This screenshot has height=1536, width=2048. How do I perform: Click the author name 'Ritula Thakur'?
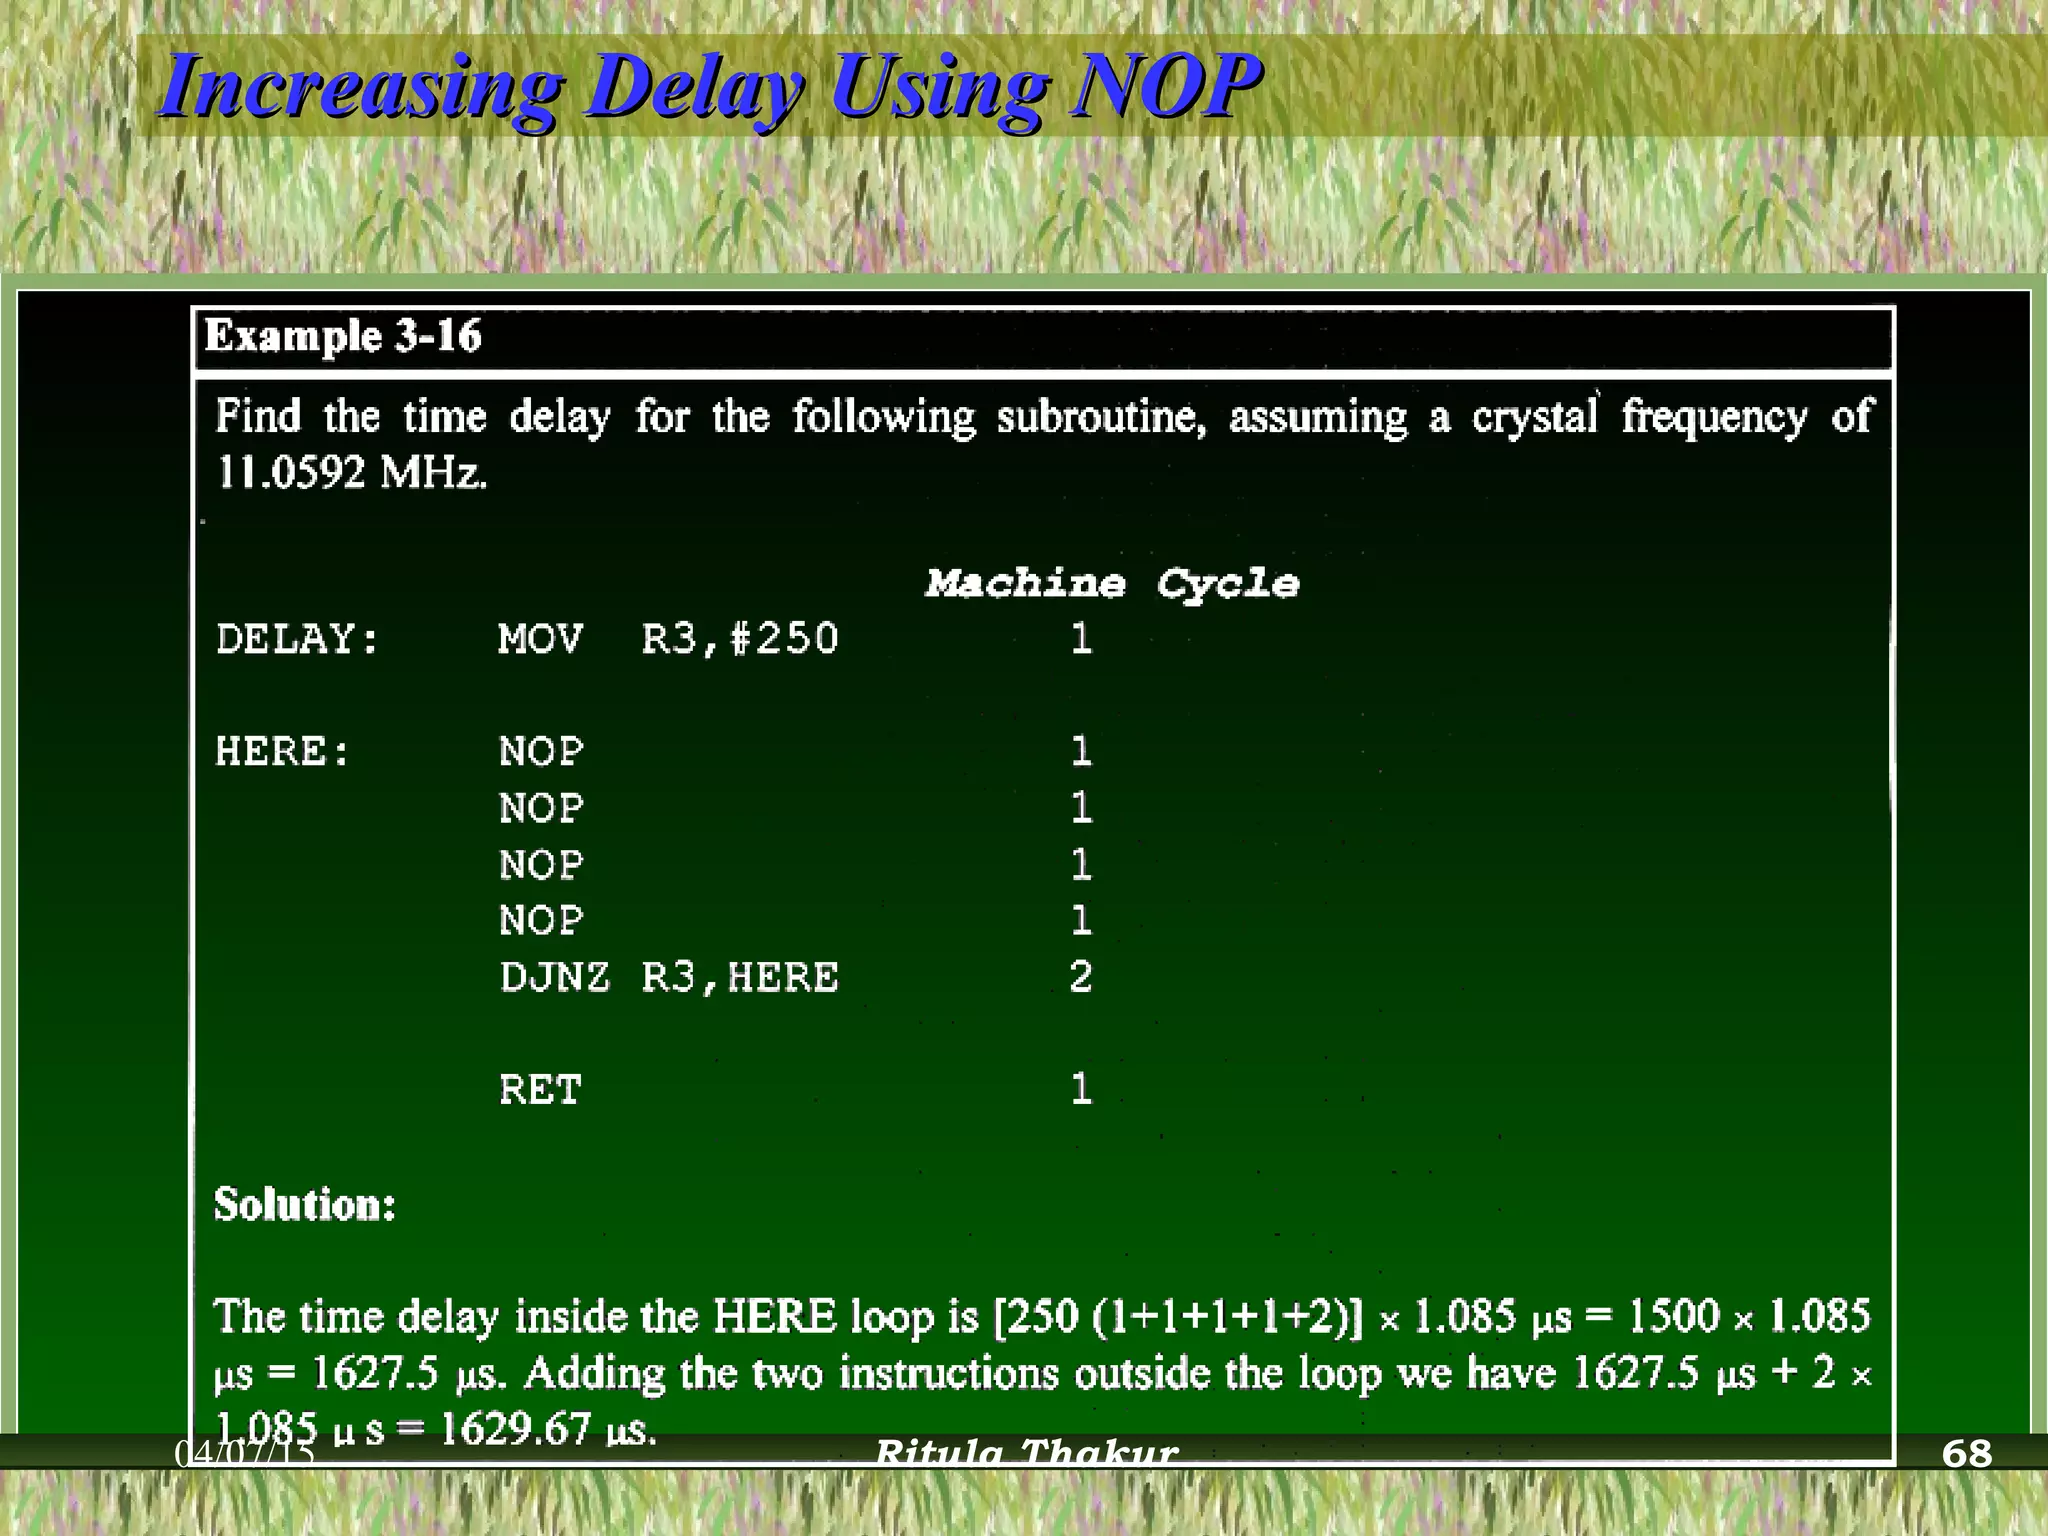coord(1027,1452)
